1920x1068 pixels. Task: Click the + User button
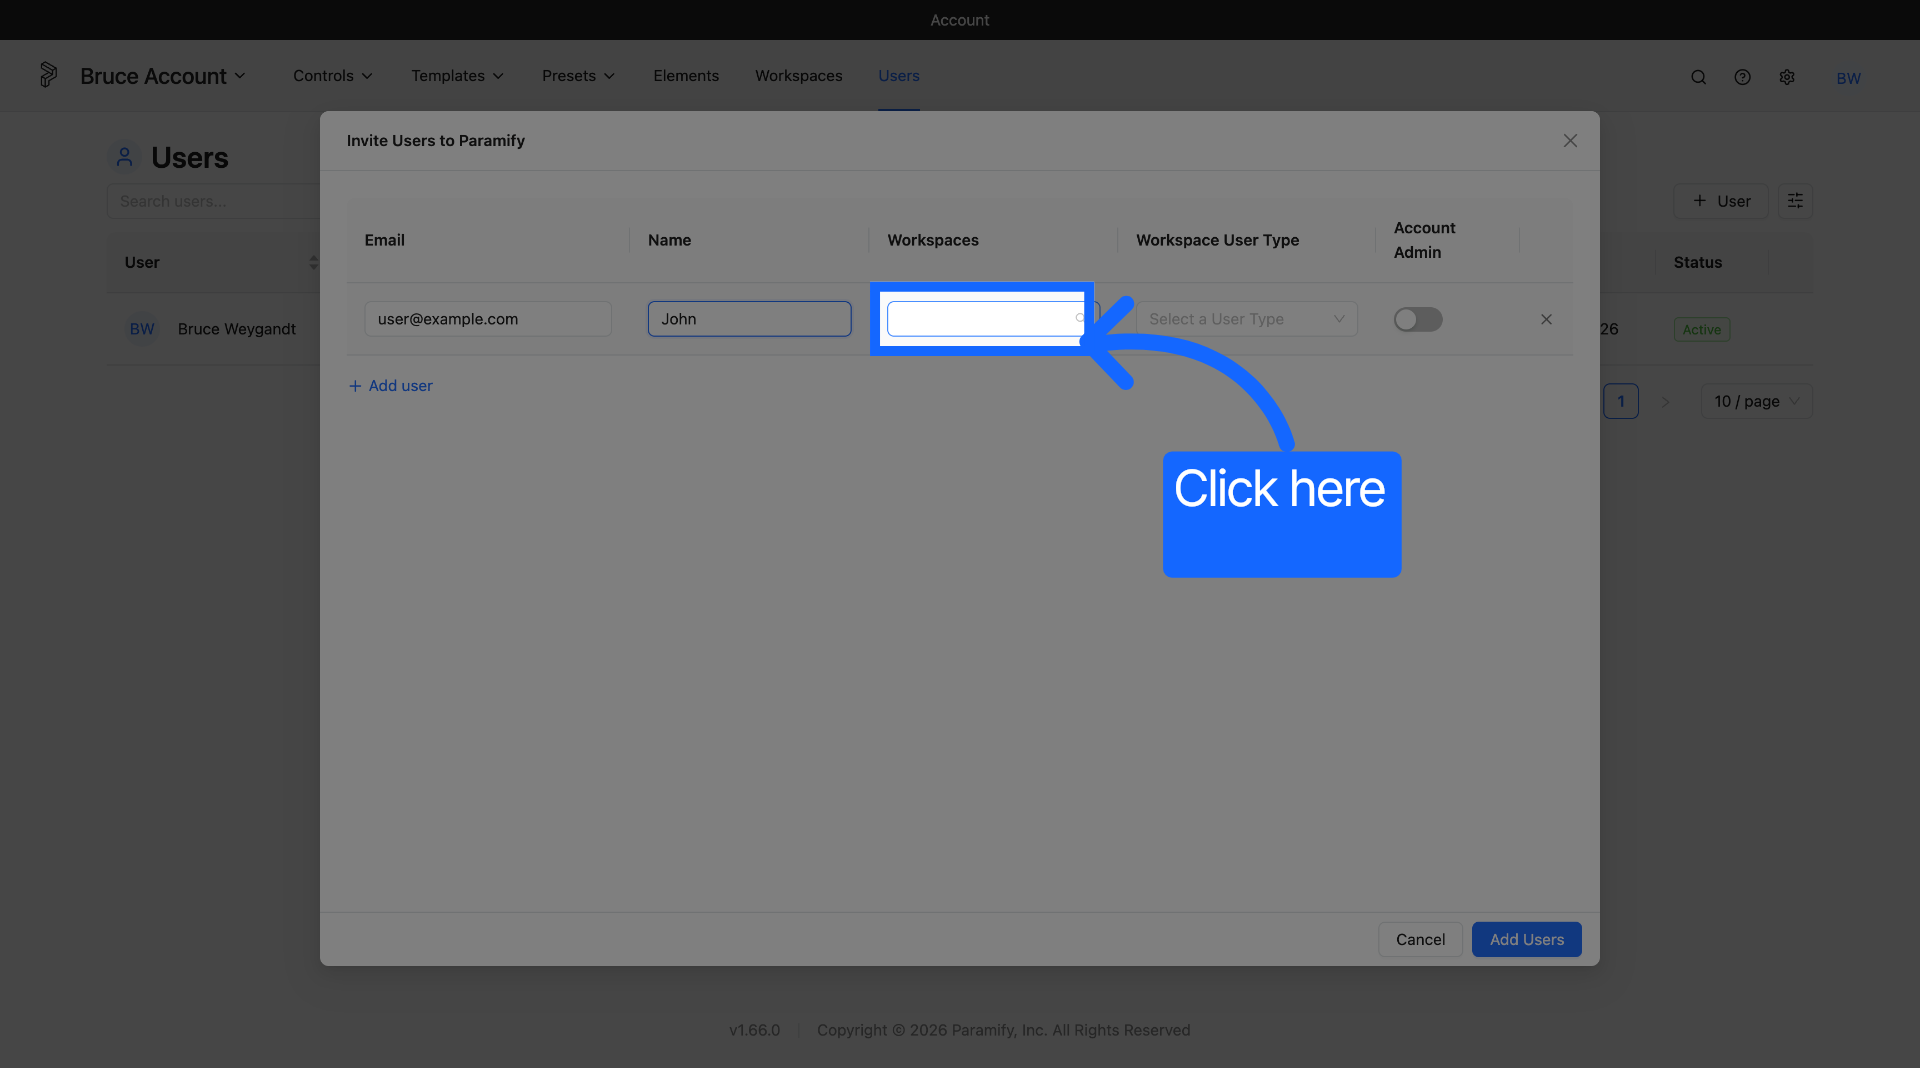click(1721, 201)
